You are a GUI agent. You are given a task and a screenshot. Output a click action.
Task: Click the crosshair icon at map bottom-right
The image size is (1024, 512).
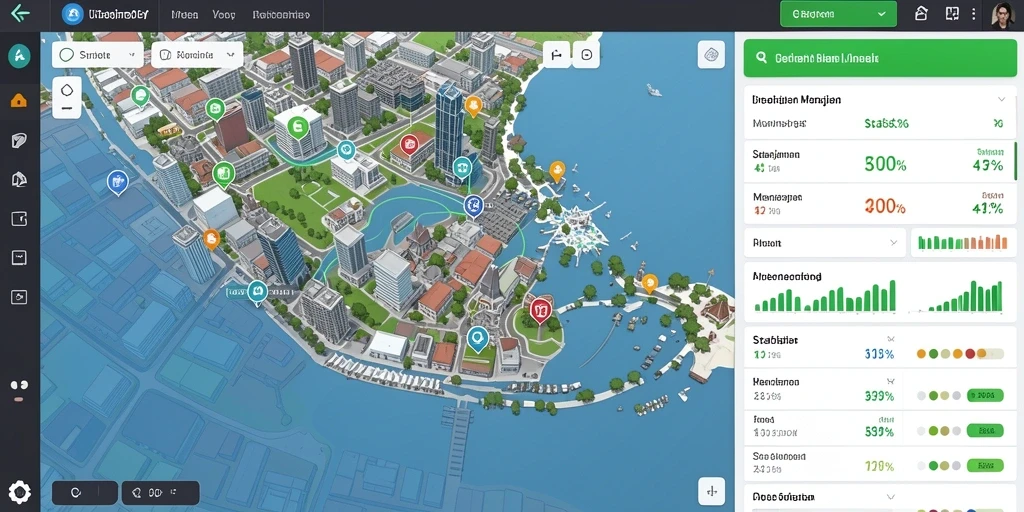point(711,490)
